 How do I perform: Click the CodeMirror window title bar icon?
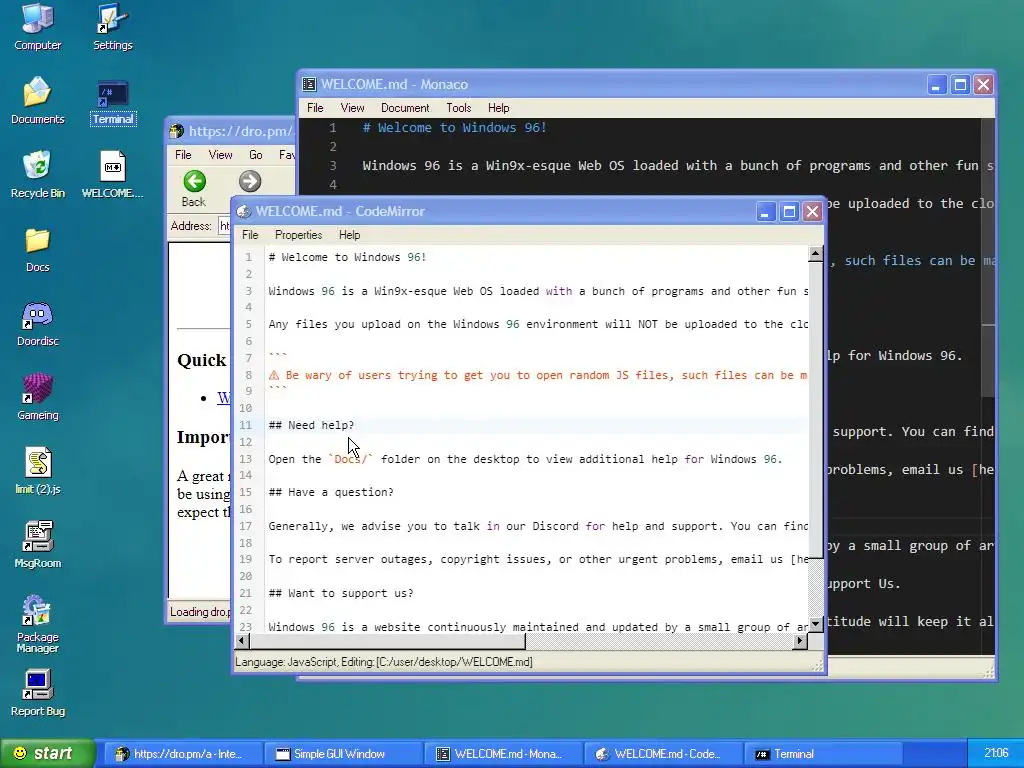(244, 212)
